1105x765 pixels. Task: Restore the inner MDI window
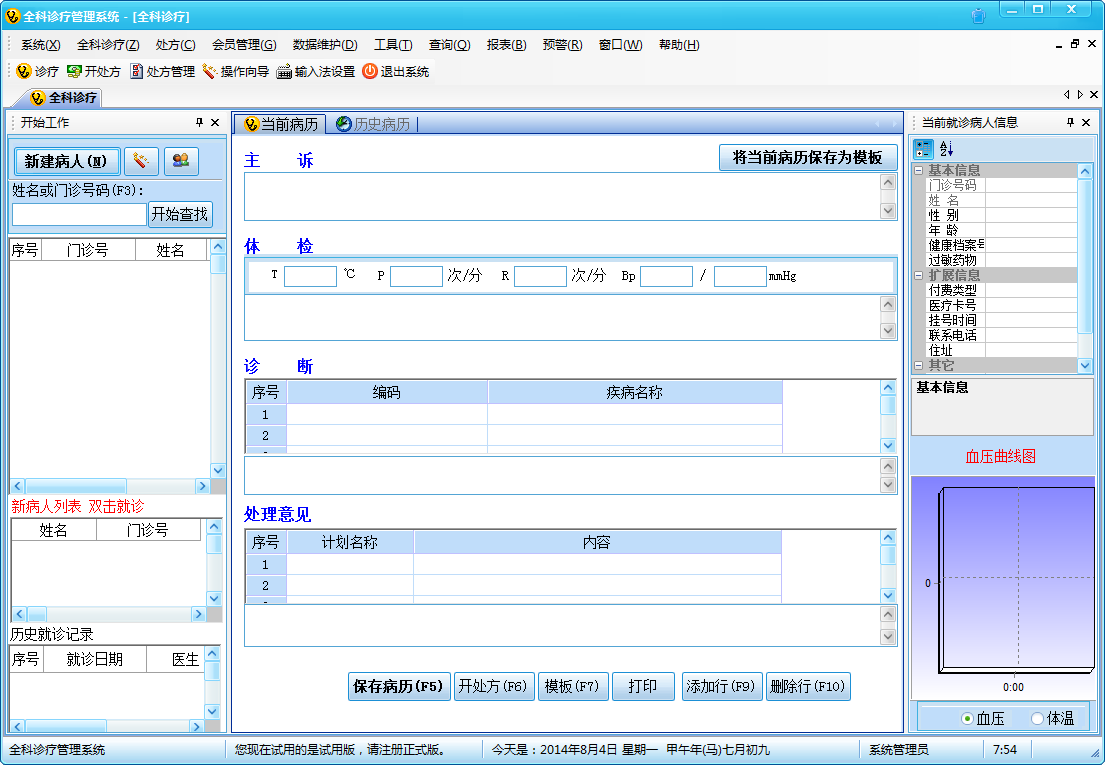tap(1075, 44)
